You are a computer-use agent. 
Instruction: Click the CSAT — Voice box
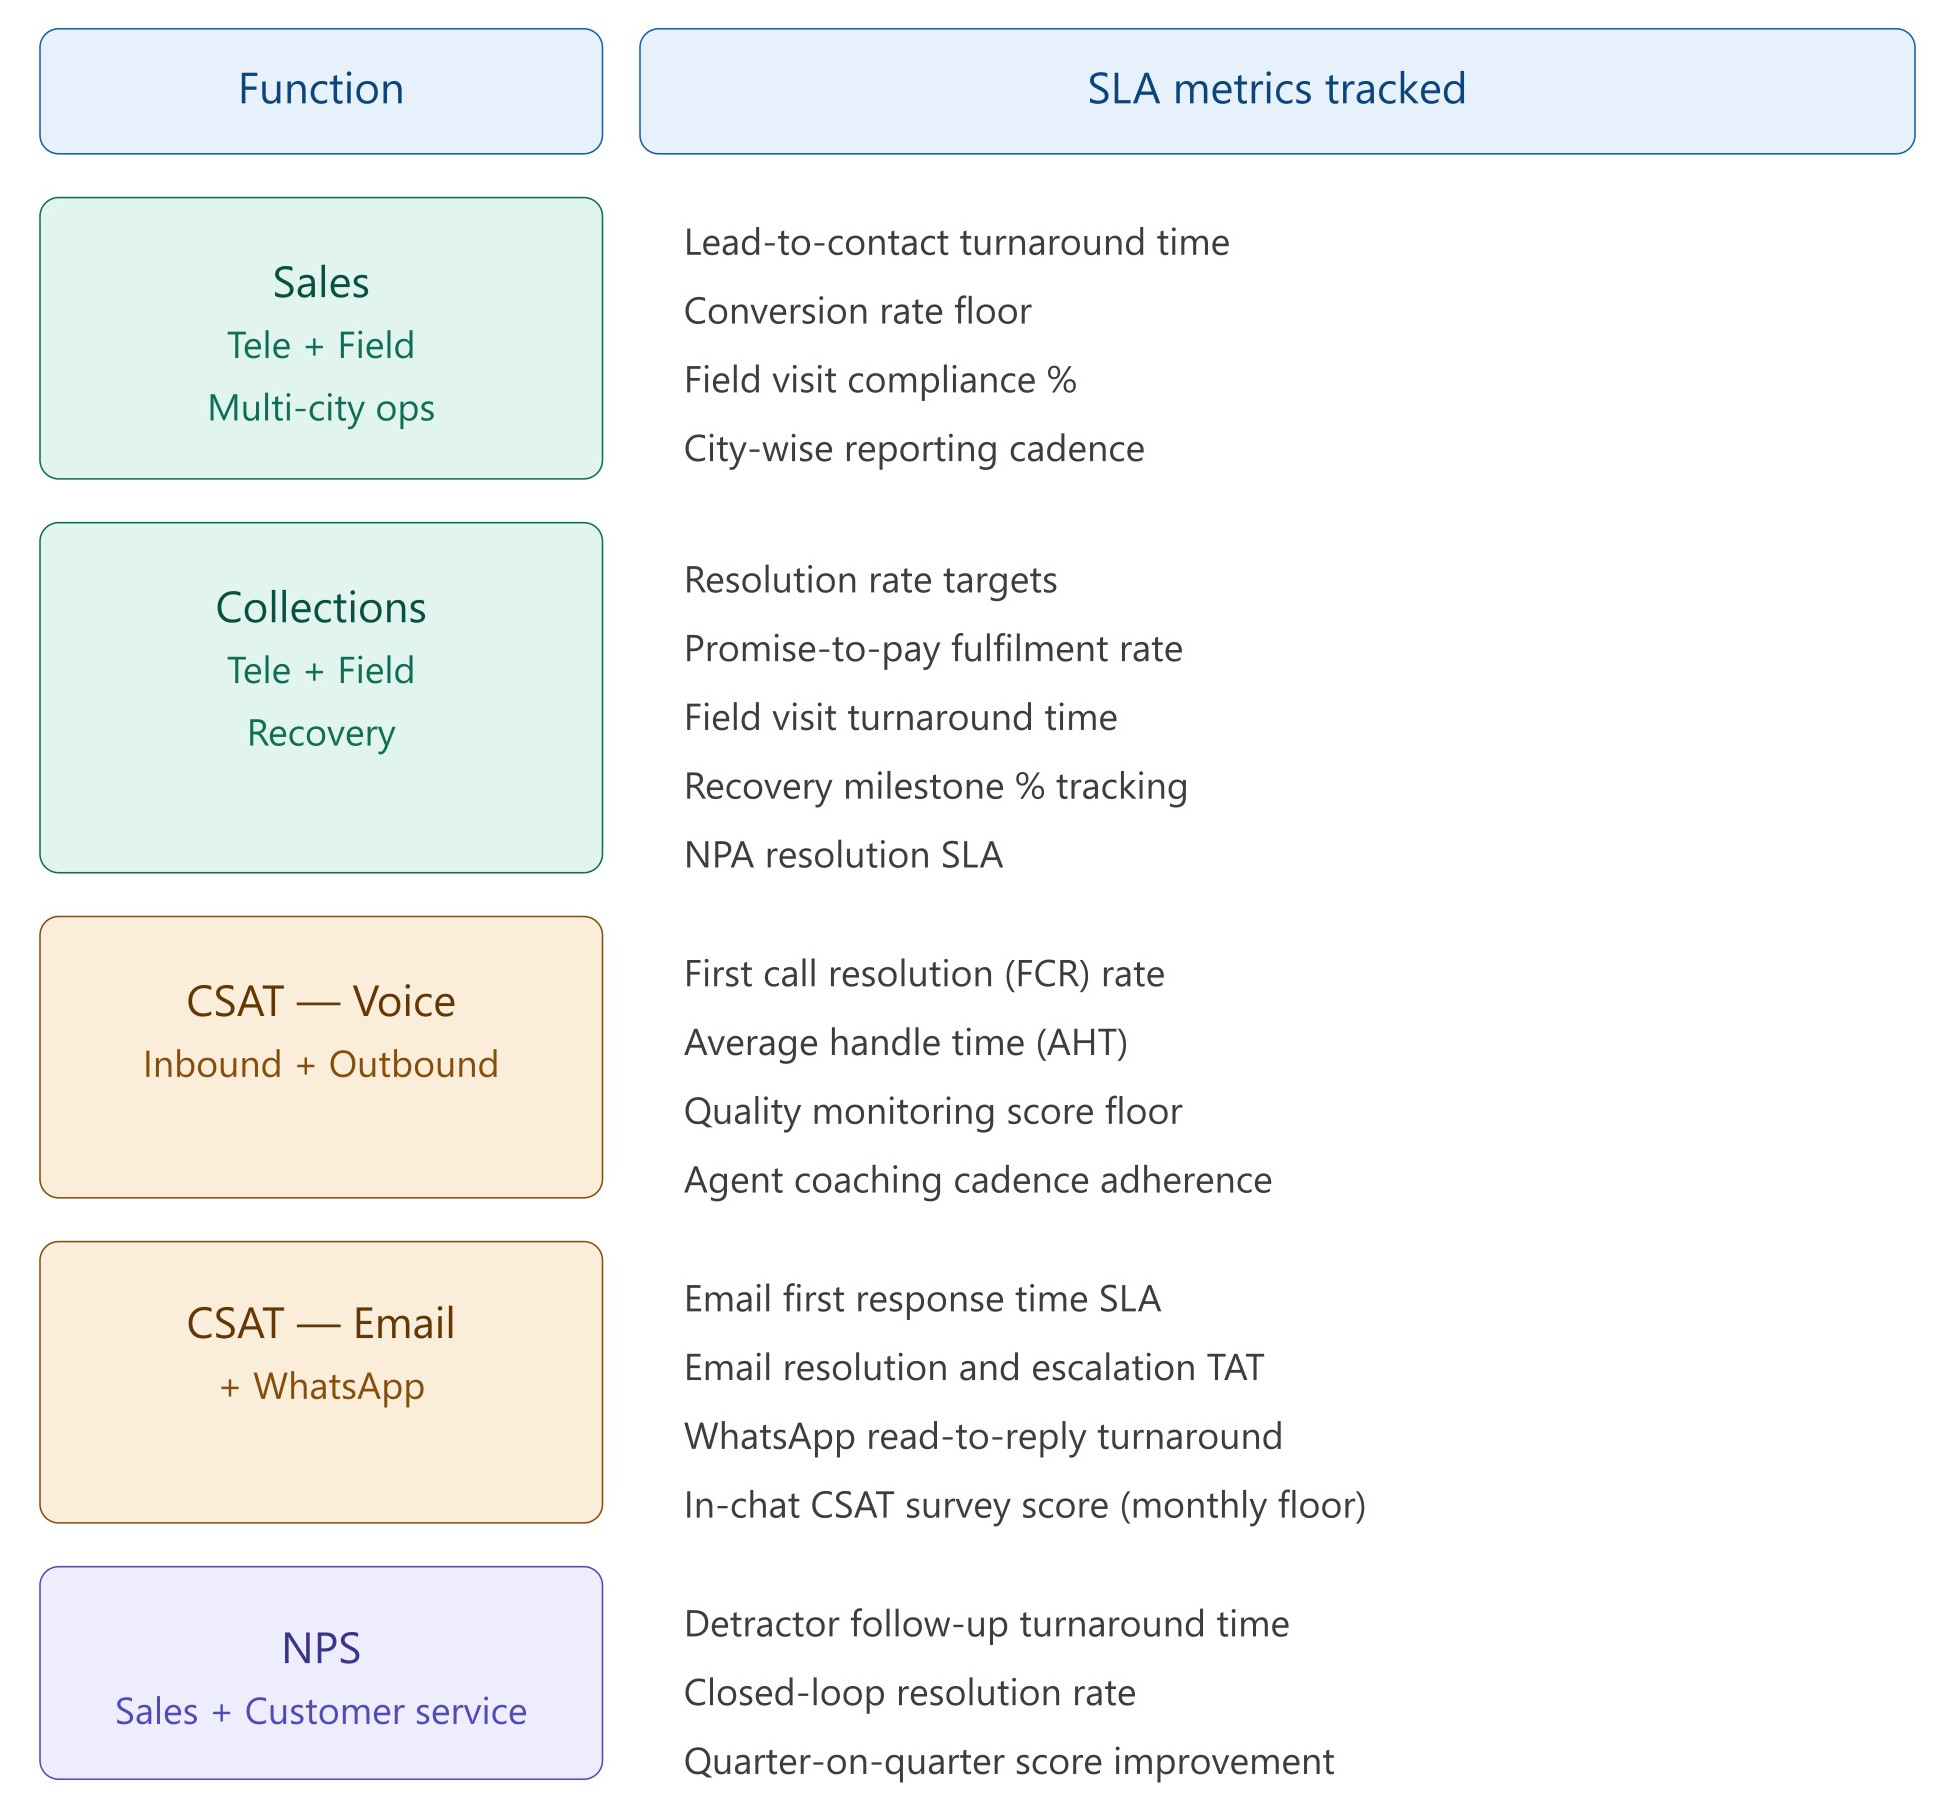(321, 1056)
